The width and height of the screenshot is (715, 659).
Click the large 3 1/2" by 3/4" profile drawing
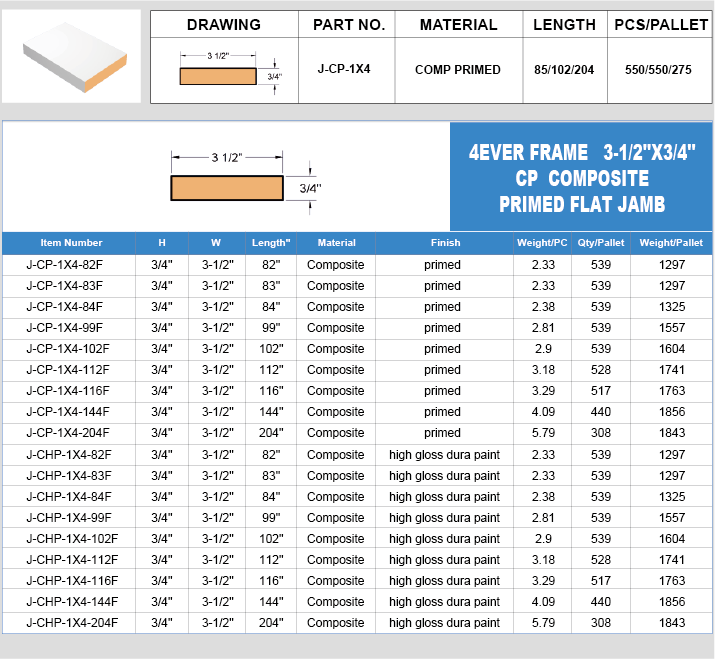pos(246,182)
